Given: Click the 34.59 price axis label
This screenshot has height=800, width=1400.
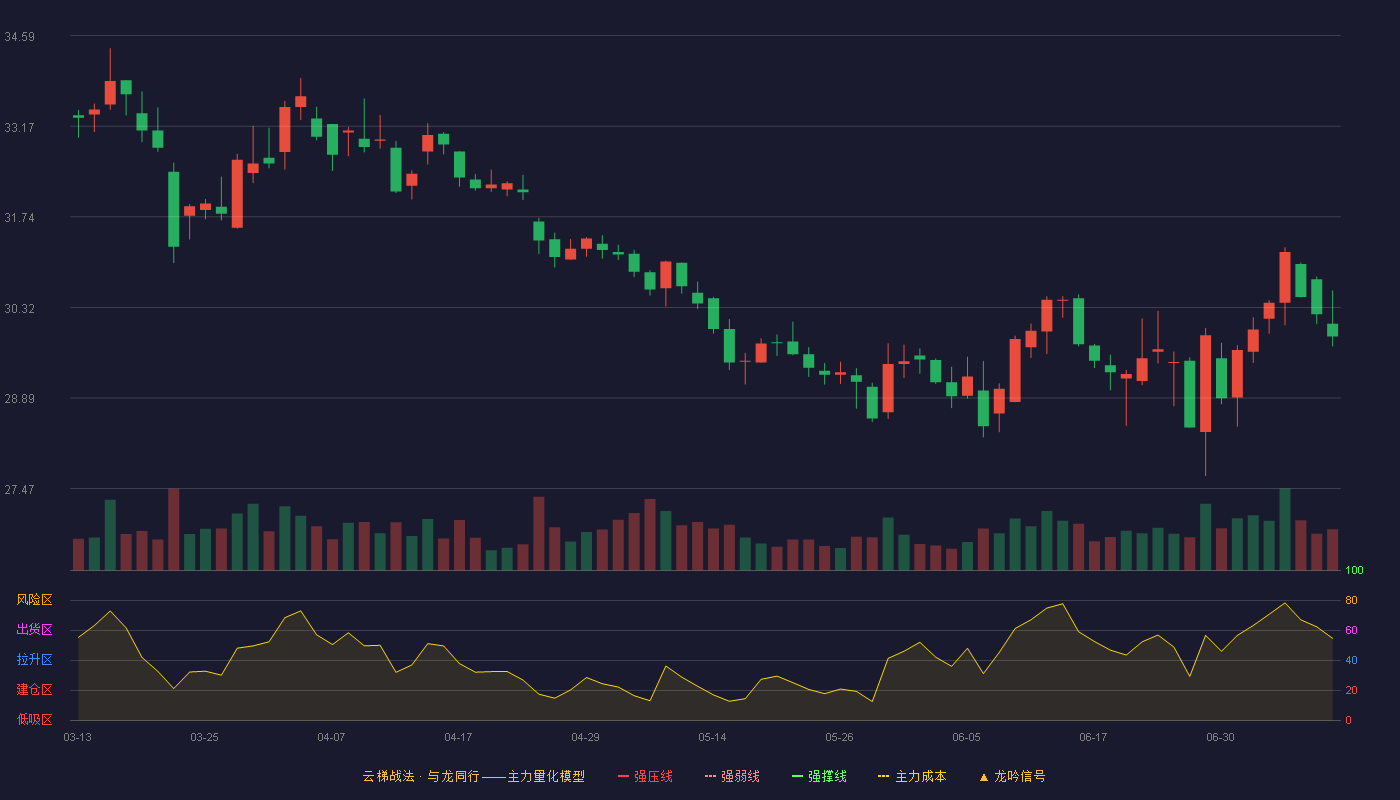Looking at the screenshot, I should [x=19, y=37].
